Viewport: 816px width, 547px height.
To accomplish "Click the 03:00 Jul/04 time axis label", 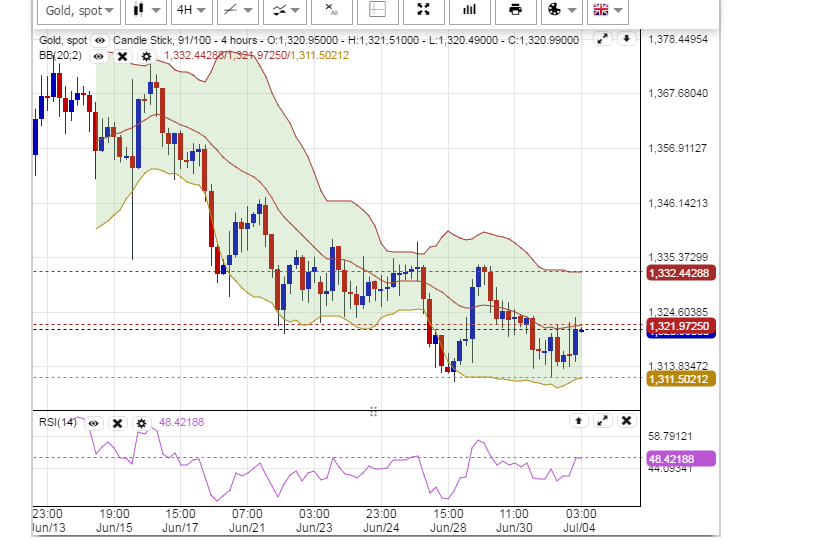I will click(580, 521).
